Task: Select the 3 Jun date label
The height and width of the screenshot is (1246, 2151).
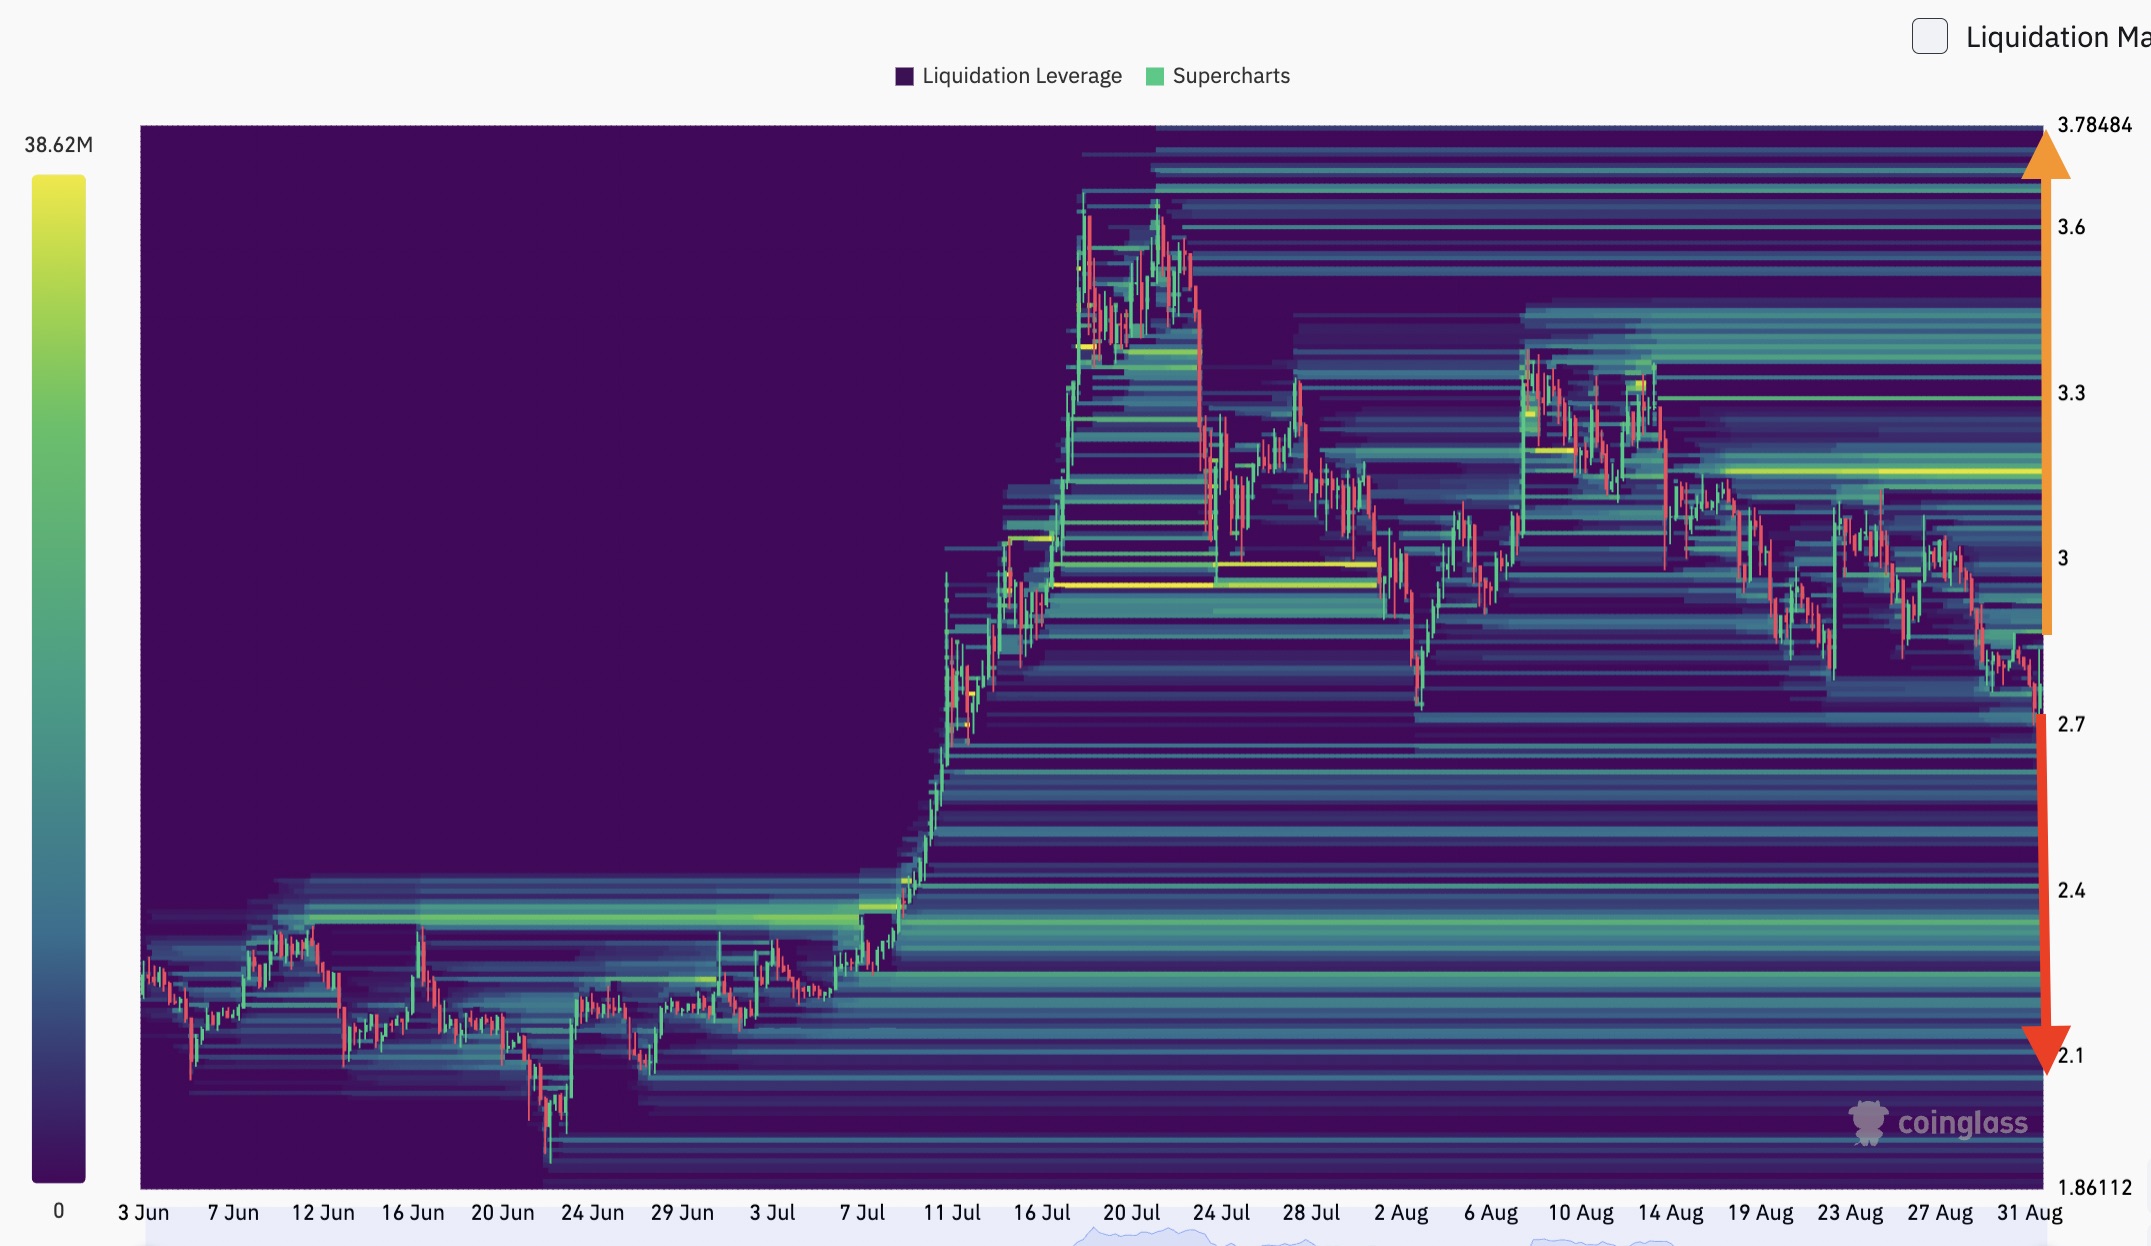Action: [x=143, y=1213]
